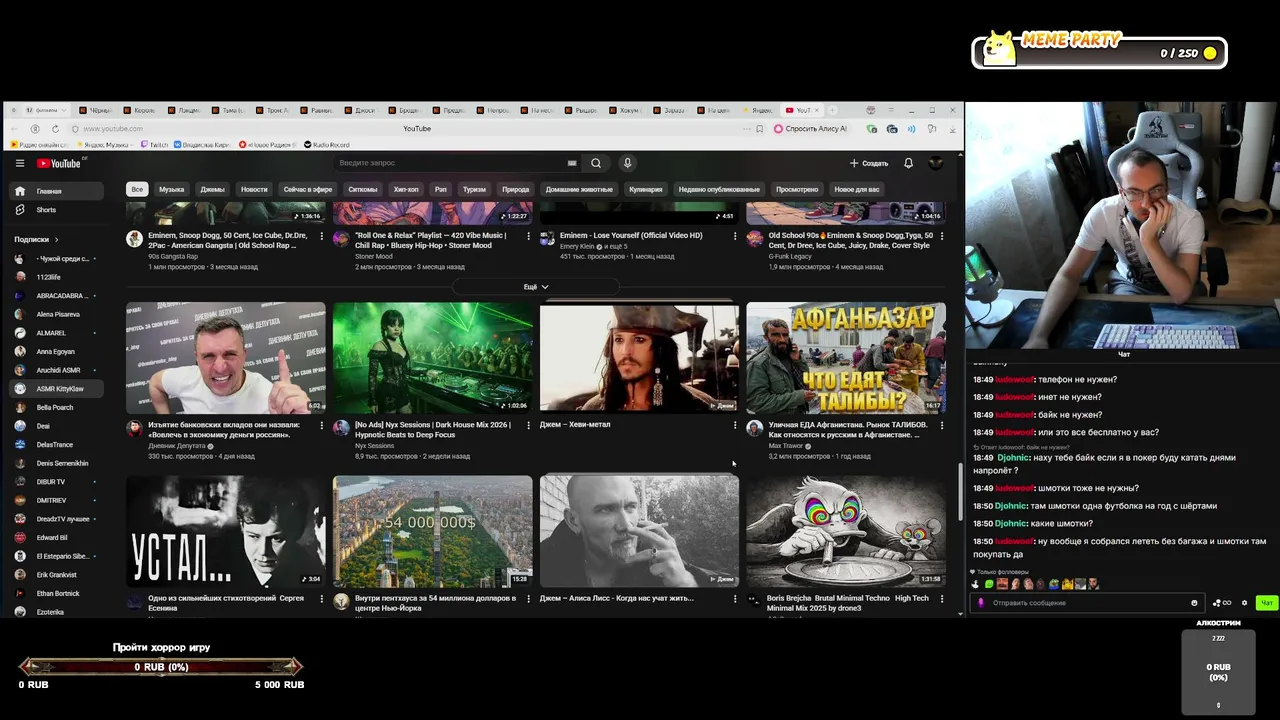This screenshot has height=720, width=1280.
Task: Click the YouTube logo
Action: 59,163
